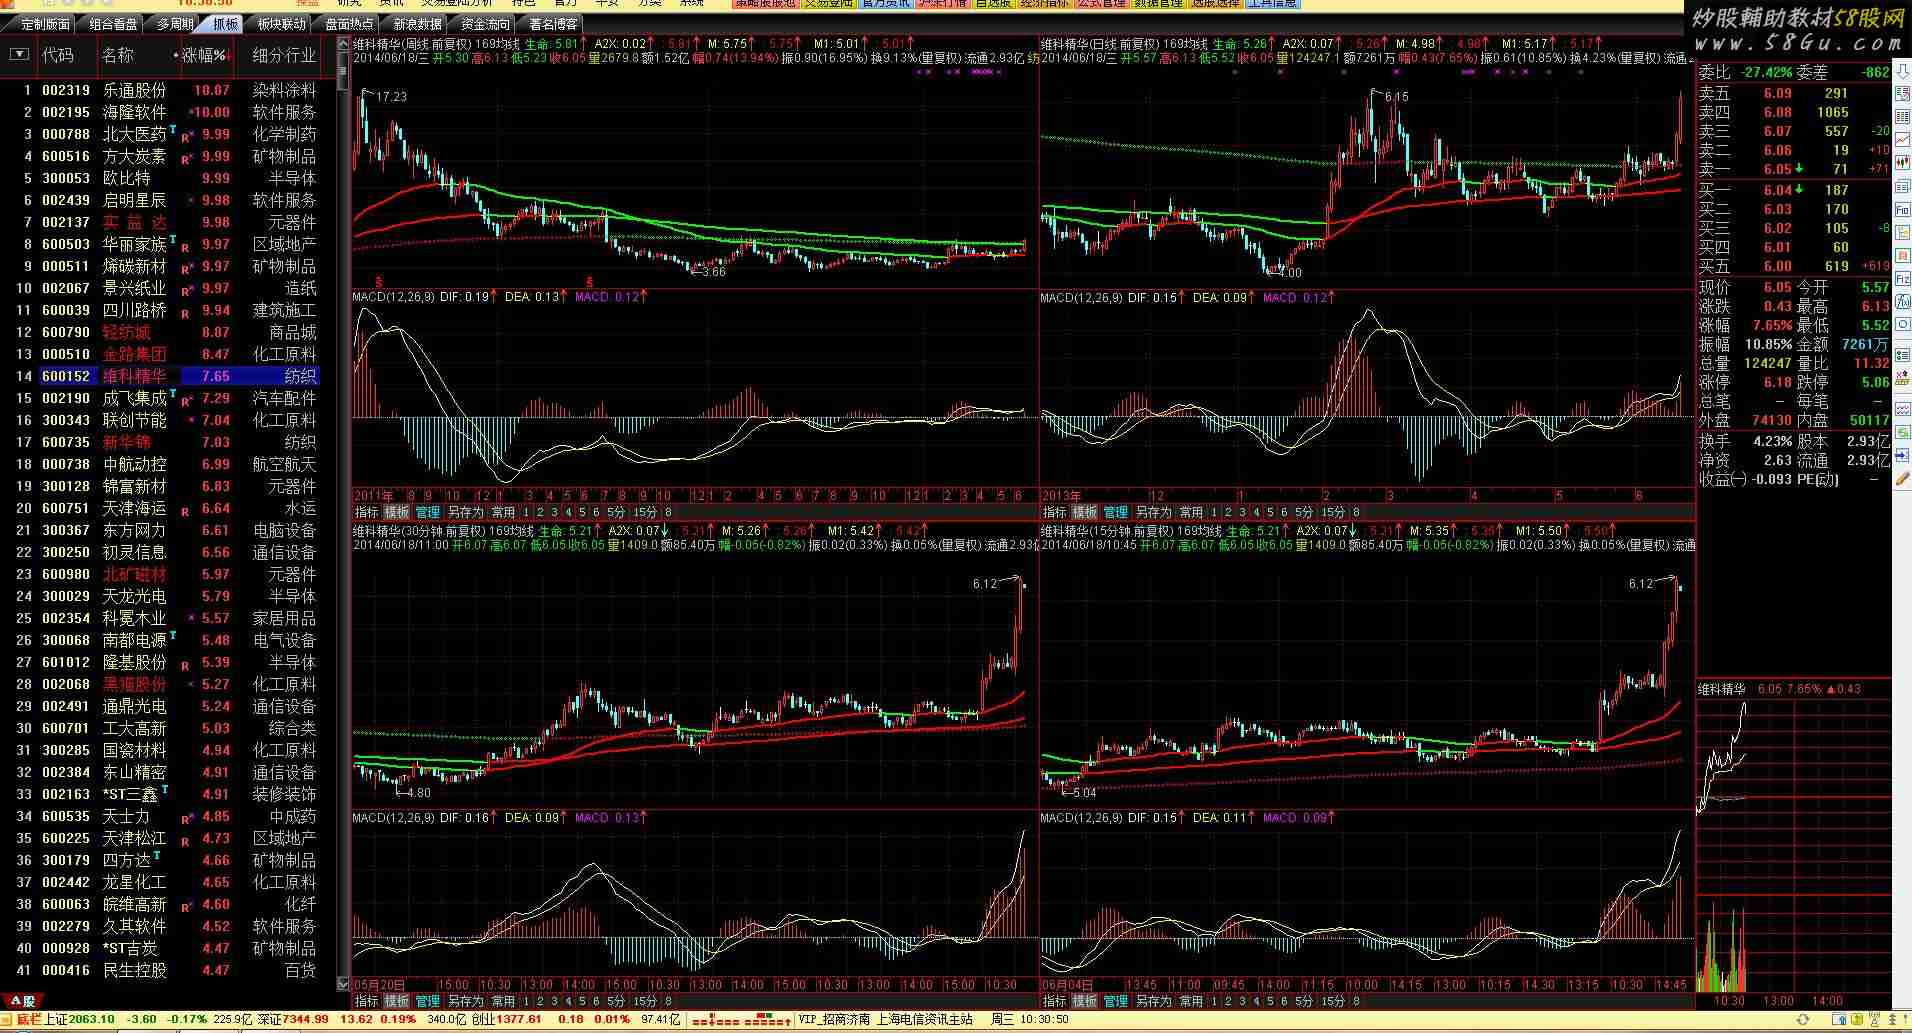
Task: Switch to the 资金流向 tab
Action: click(x=485, y=24)
